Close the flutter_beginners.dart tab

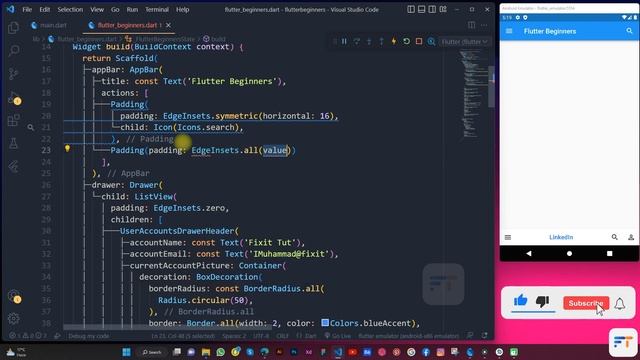point(168,25)
